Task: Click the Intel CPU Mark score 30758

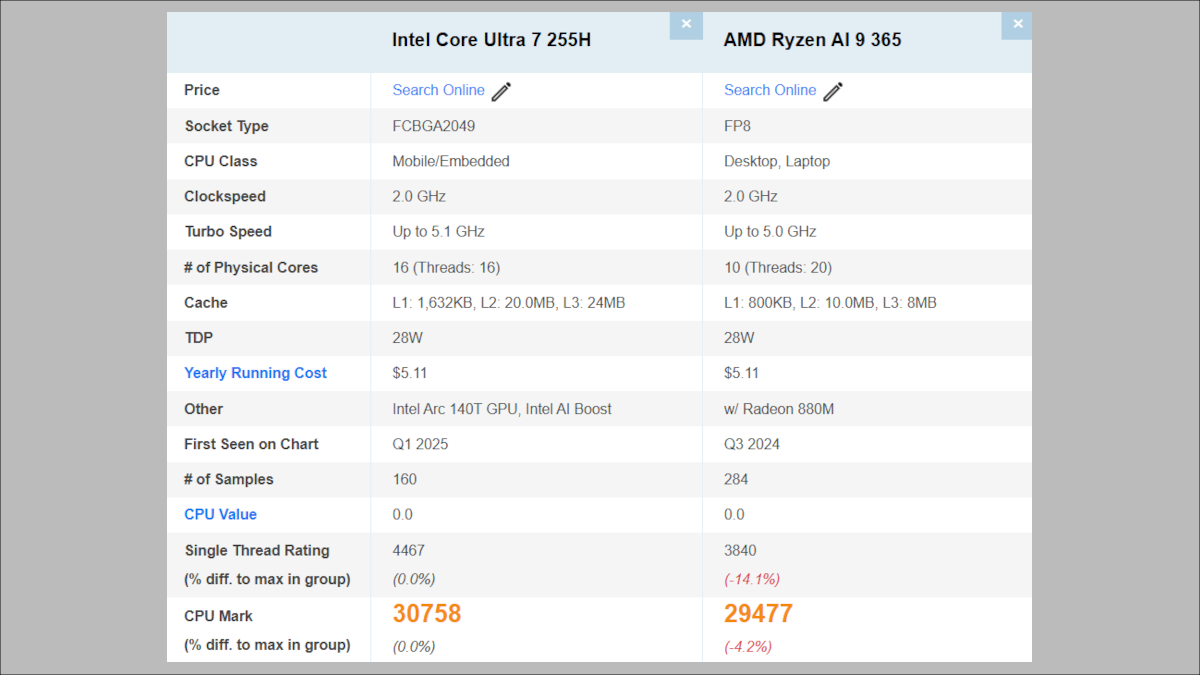Action: (427, 614)
